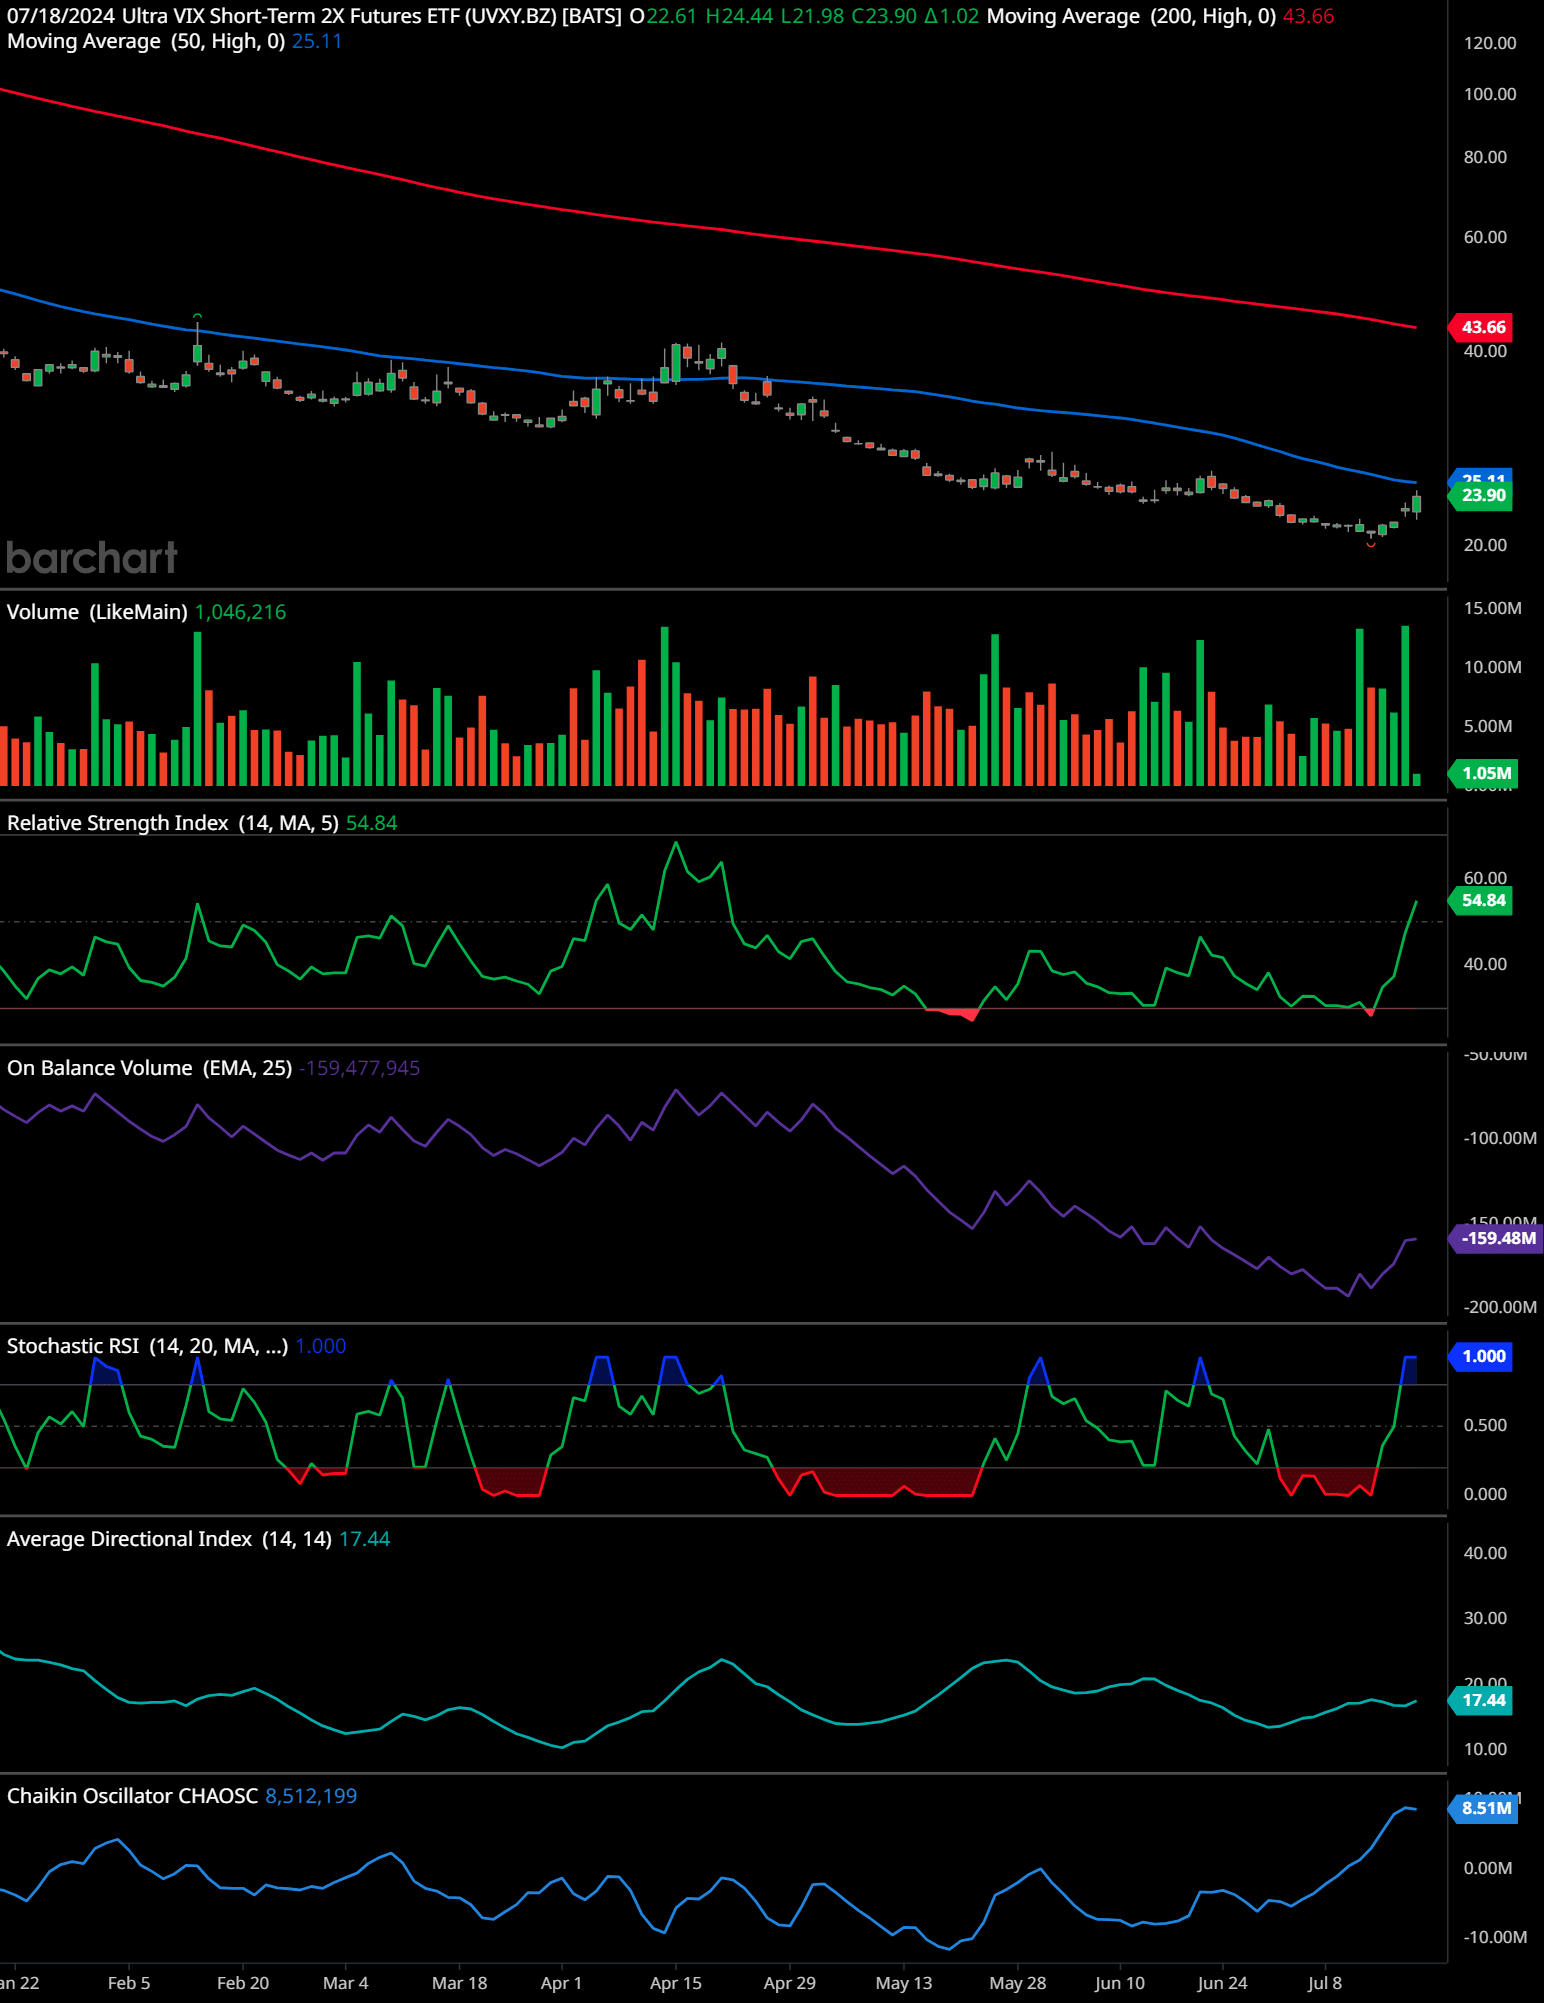Click the 120.00 price axis label
1544x2003 pixels.
(1490, 43)
